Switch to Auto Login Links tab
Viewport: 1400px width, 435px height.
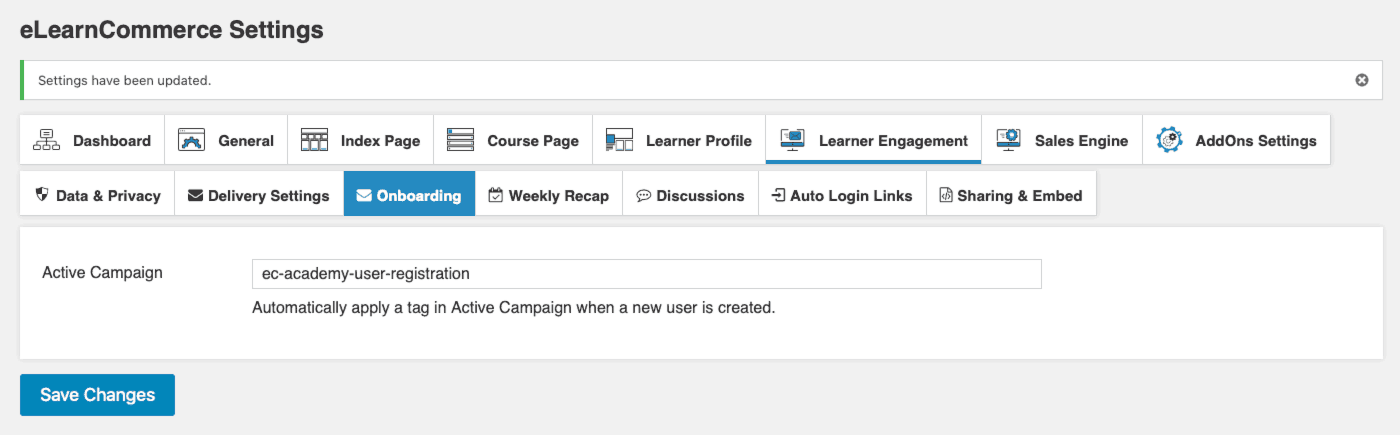pyautogui.click(x=843, y=194)
